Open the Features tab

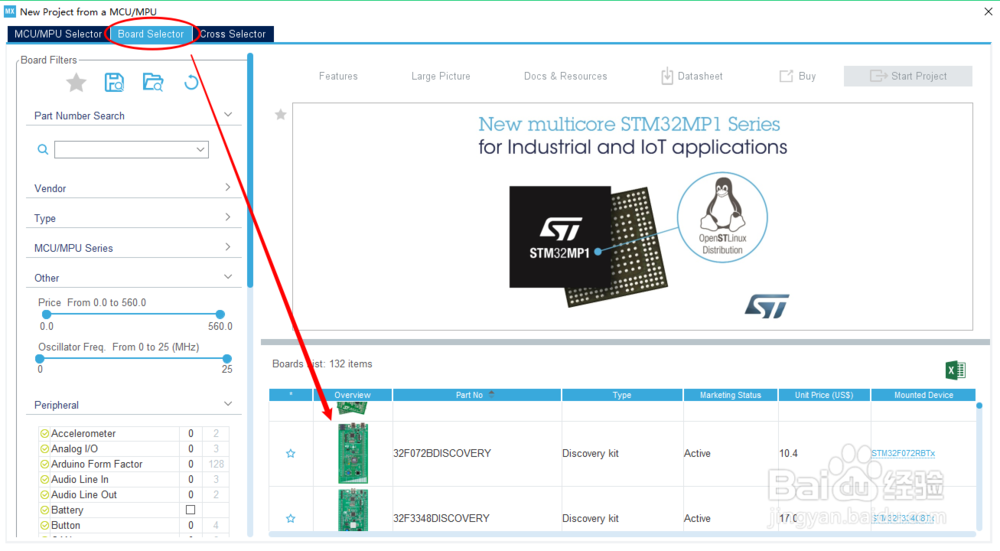[x=338, y=76]
